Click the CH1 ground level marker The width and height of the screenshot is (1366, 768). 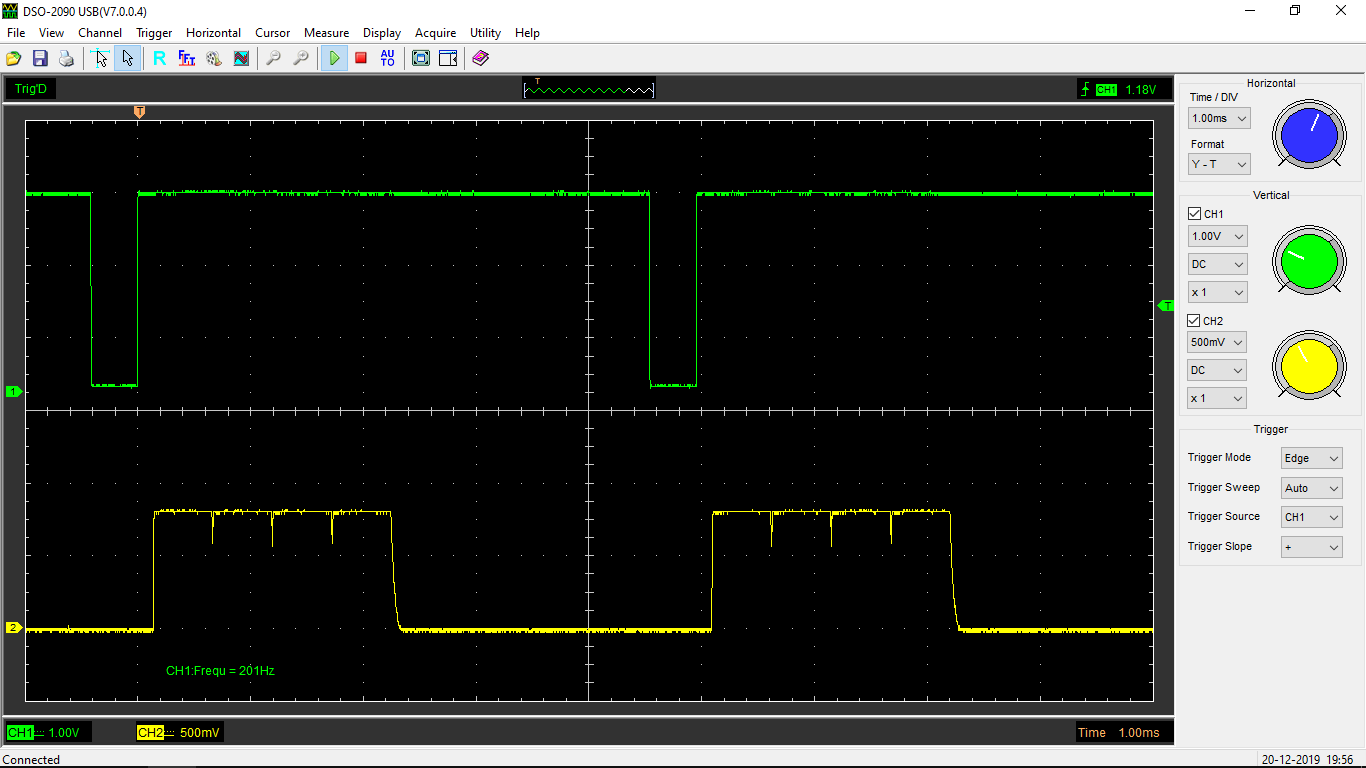point(13,391)
